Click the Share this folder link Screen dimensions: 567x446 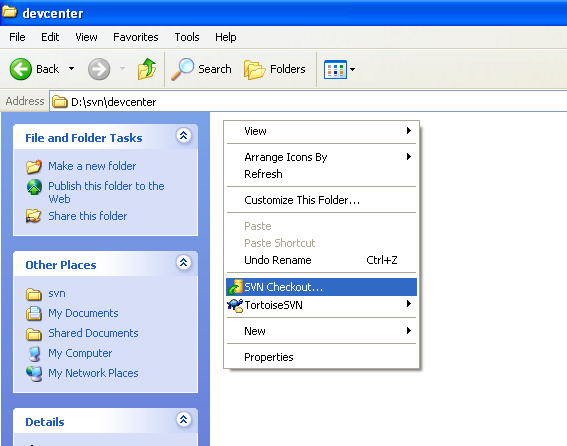pos(88,216)
